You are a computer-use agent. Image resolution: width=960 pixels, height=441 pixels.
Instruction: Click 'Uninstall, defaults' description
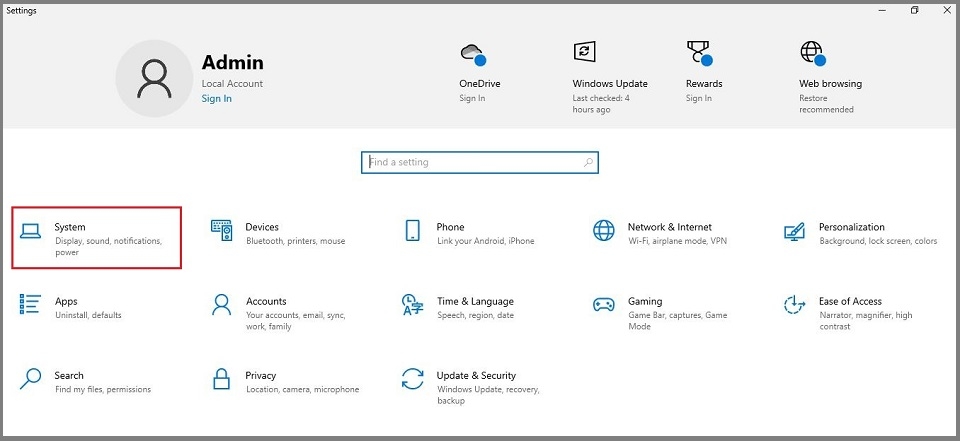[x=88, y=315]
